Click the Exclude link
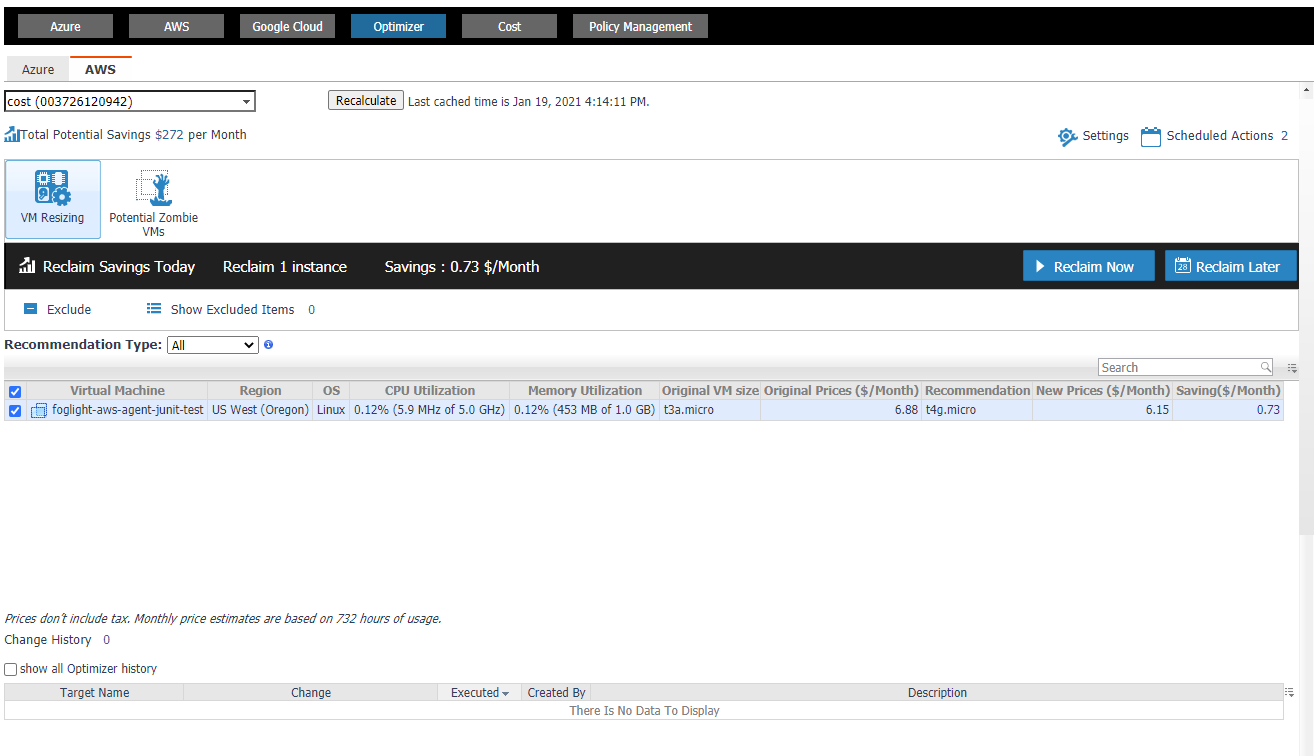This screenshot has height=756, width=1316. pyautogui.click(x=69, y=309)
